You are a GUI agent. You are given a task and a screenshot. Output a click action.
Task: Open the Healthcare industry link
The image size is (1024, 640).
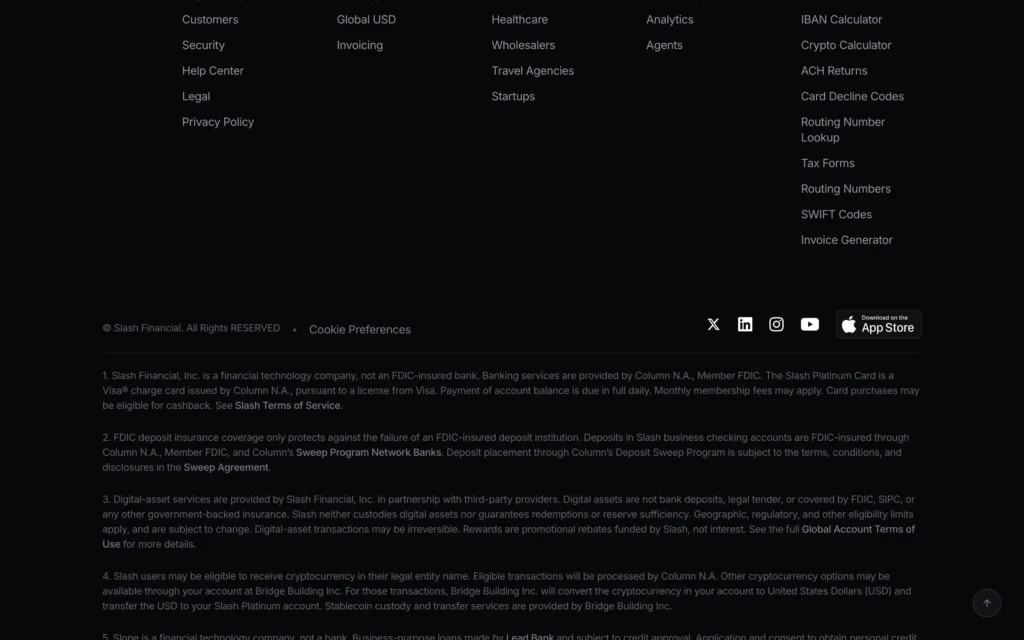520,20
